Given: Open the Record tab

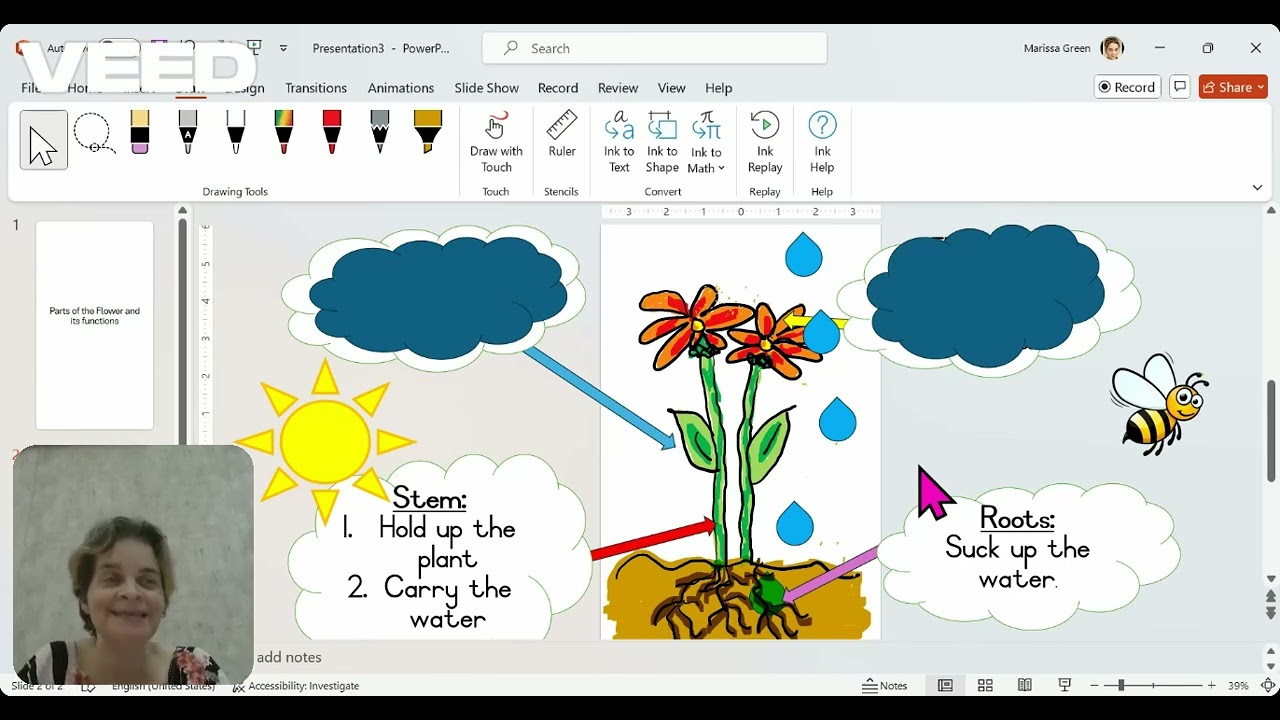Looking at the screenshot, I should pos(558,88).
